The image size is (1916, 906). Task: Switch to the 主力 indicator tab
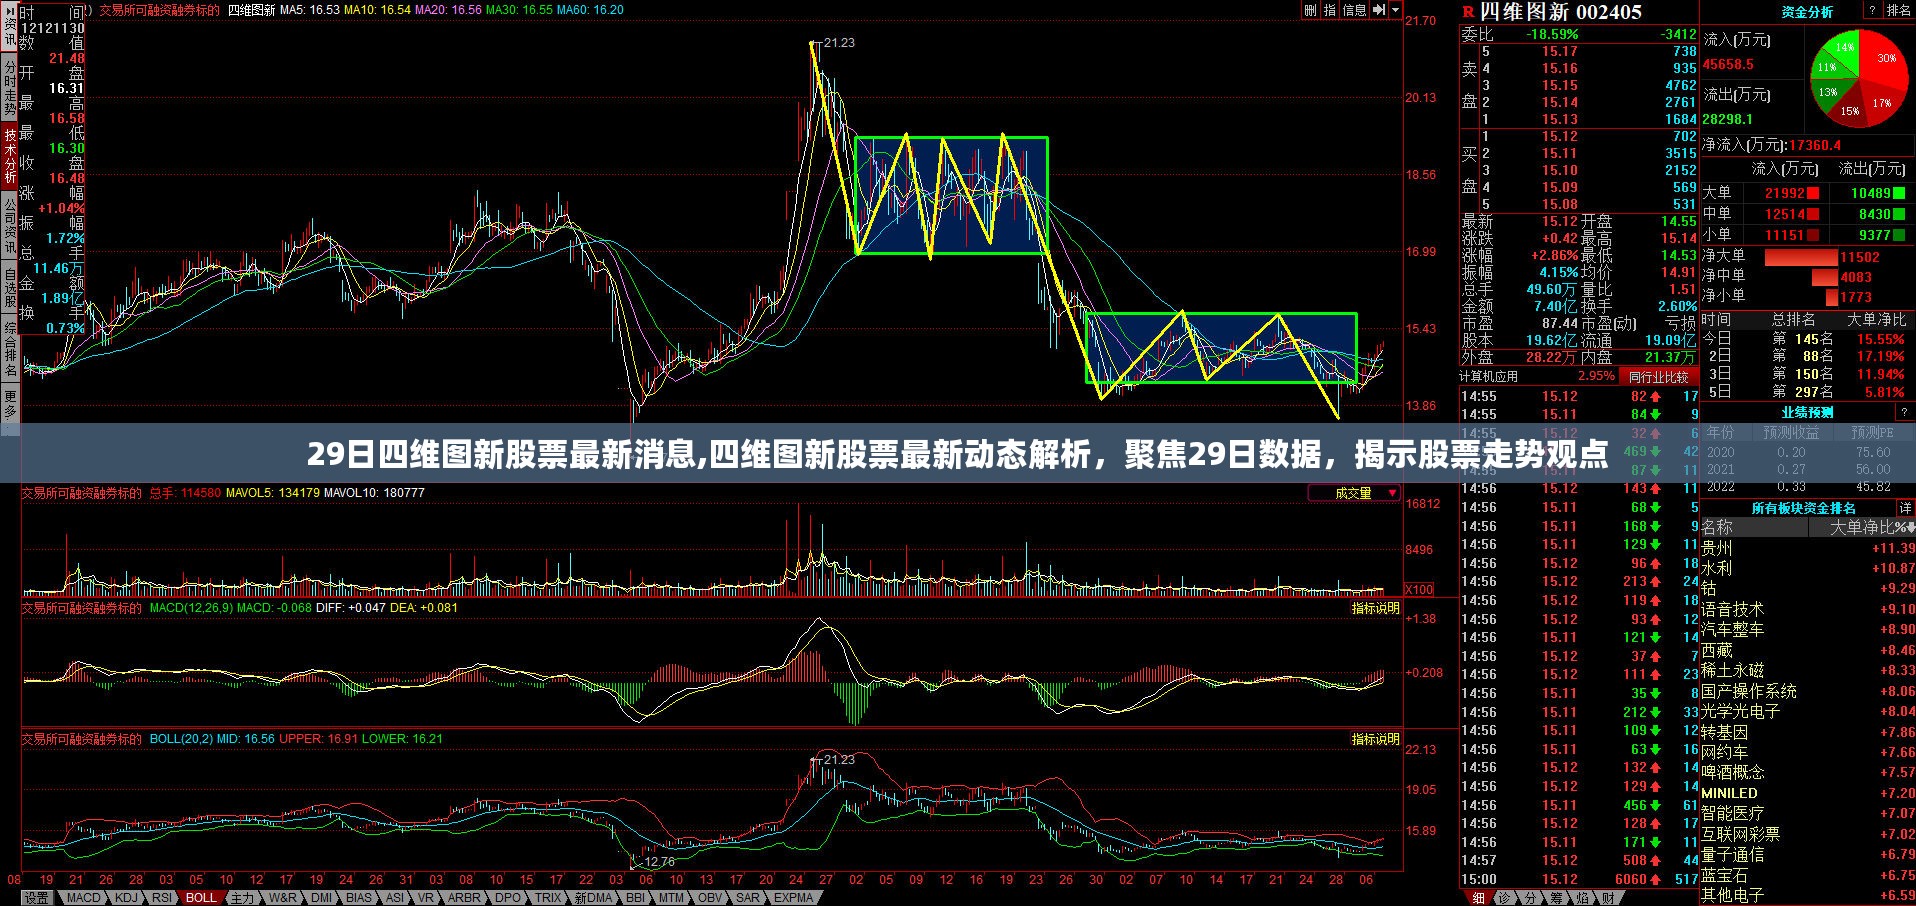pos(243,898)
